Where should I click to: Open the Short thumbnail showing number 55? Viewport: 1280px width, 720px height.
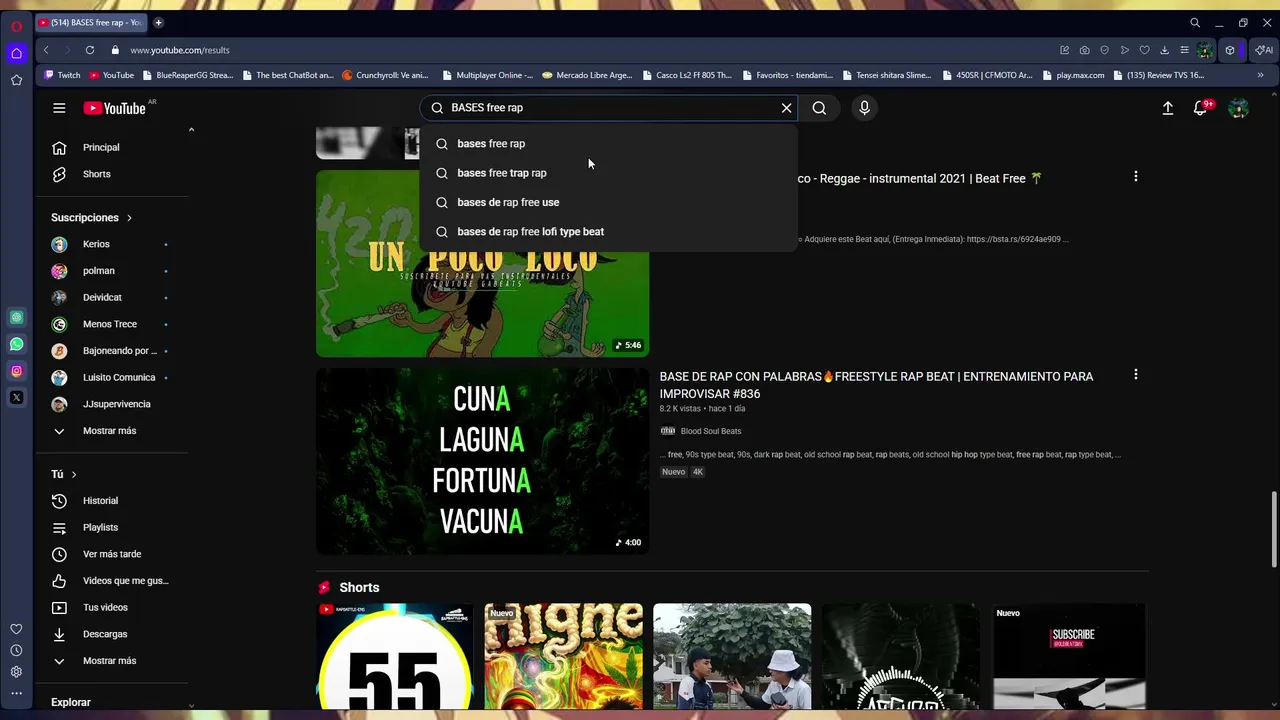click(395, 656)
